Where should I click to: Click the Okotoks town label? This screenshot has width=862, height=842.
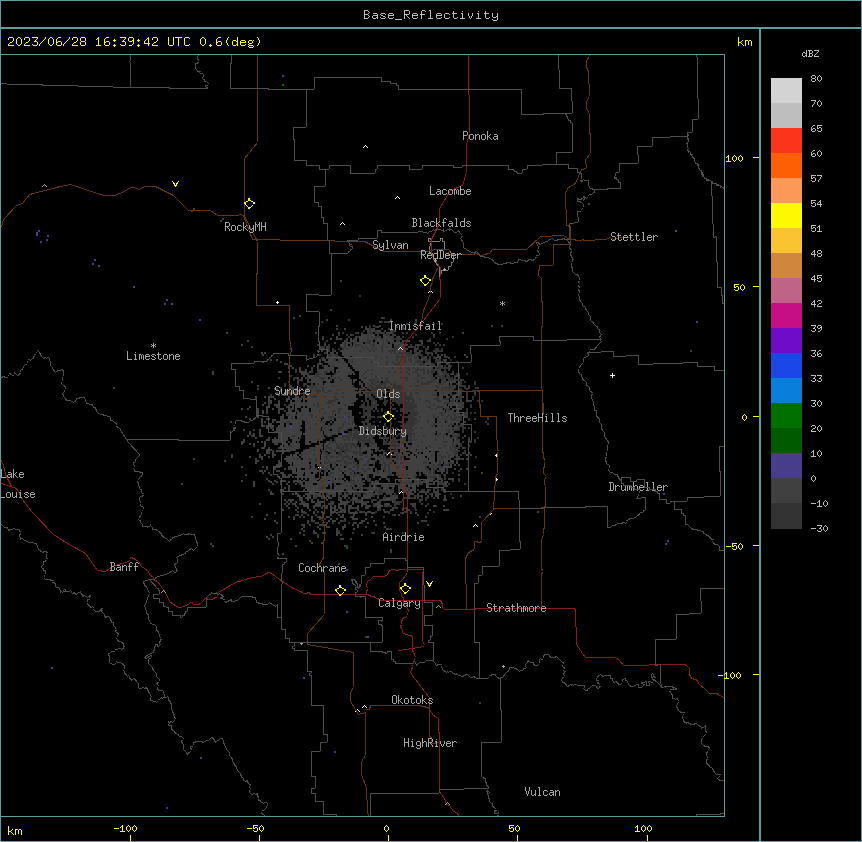(x=412, y=700)
